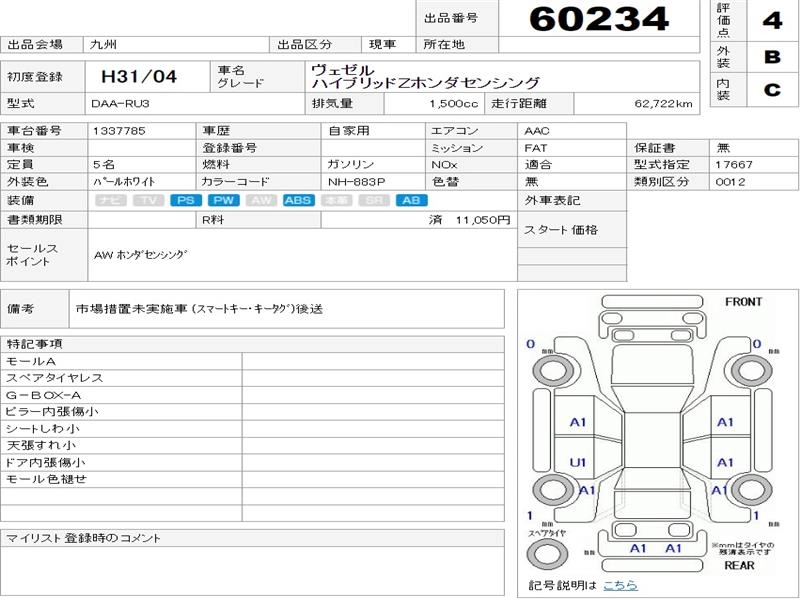Click the スペアタイヤ spare tire icon
The width and height of the screenshot is (800, 600).
pyautogui.click(x=547, y=554)
